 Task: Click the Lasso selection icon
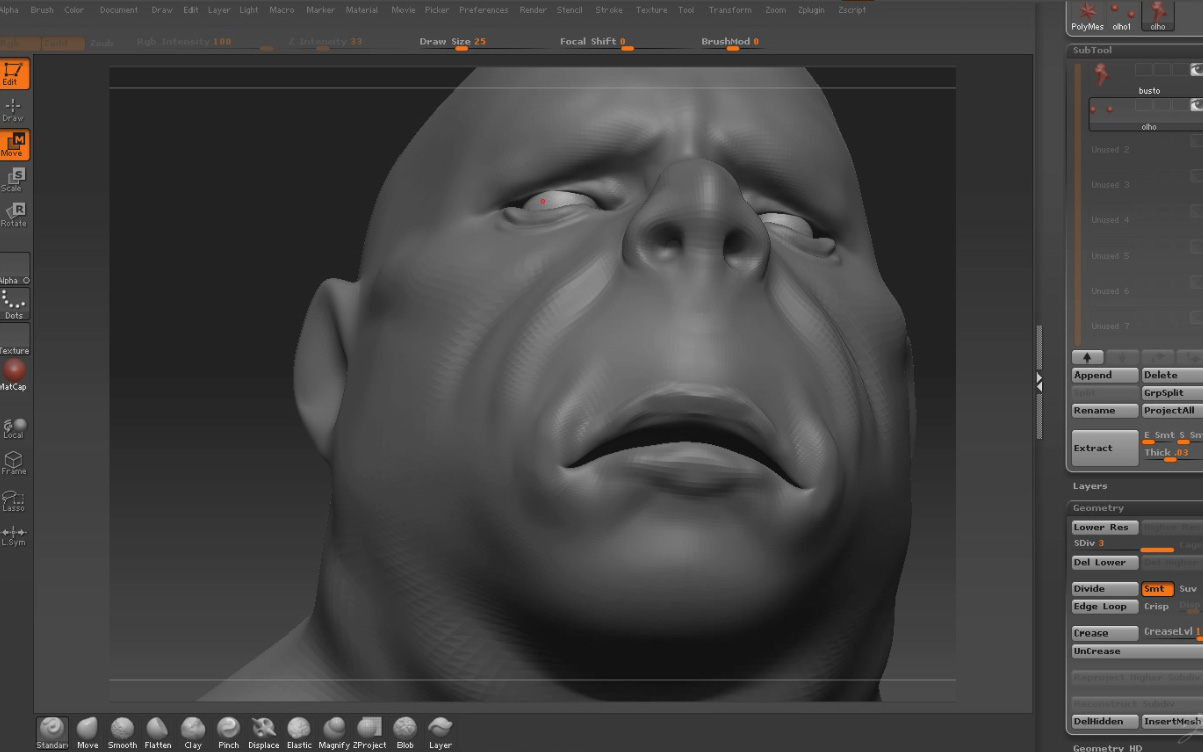(13, 500)
